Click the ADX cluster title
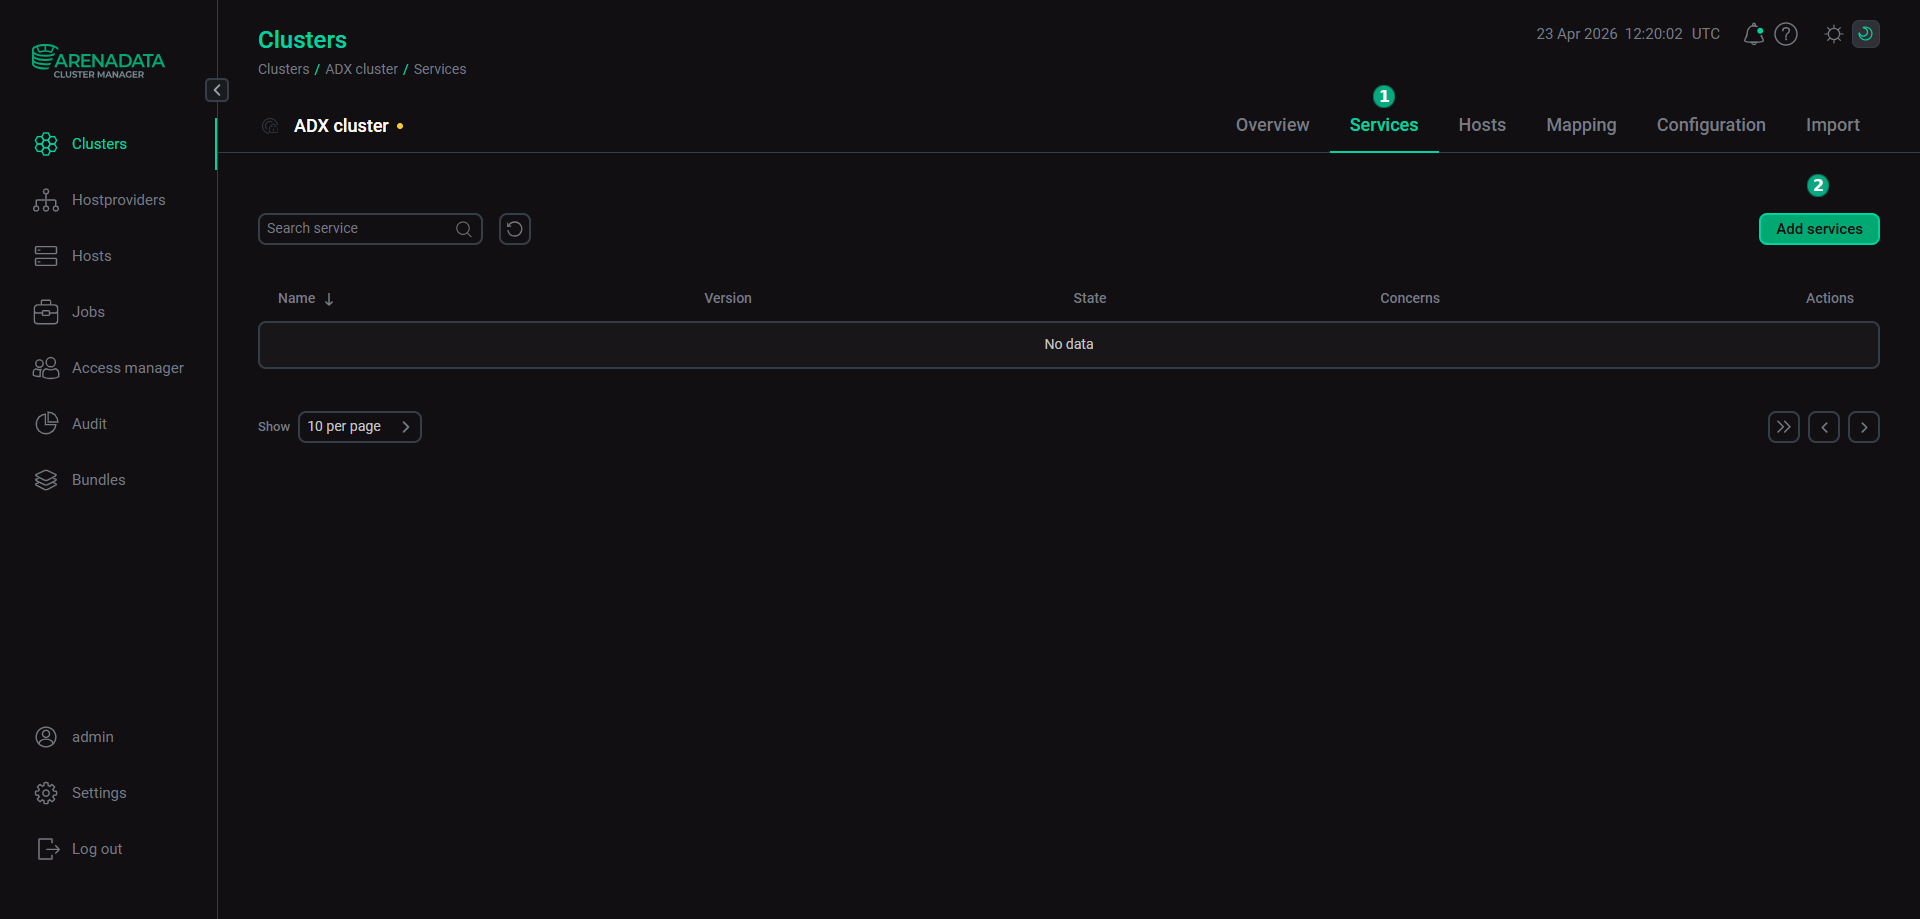 click(341, 126)
